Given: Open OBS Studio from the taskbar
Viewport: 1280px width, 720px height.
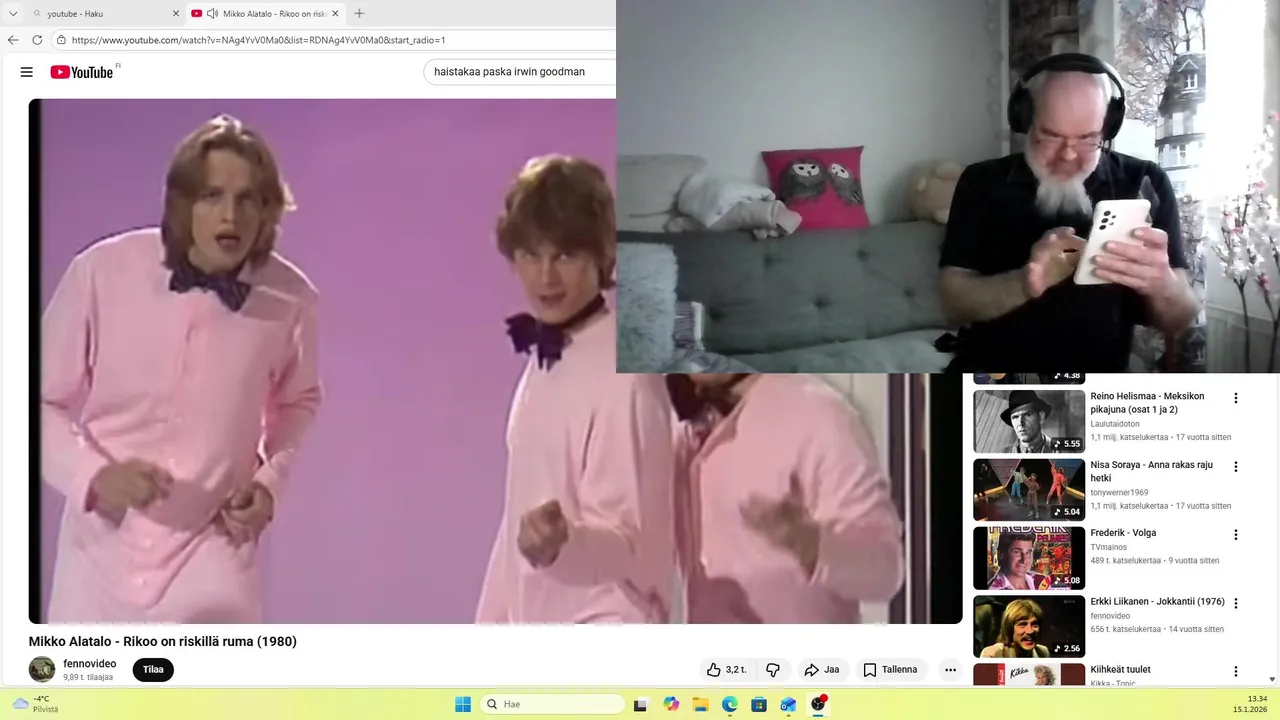Looking at the screenshot, I should pyautogui.click(x=818, y=704).
